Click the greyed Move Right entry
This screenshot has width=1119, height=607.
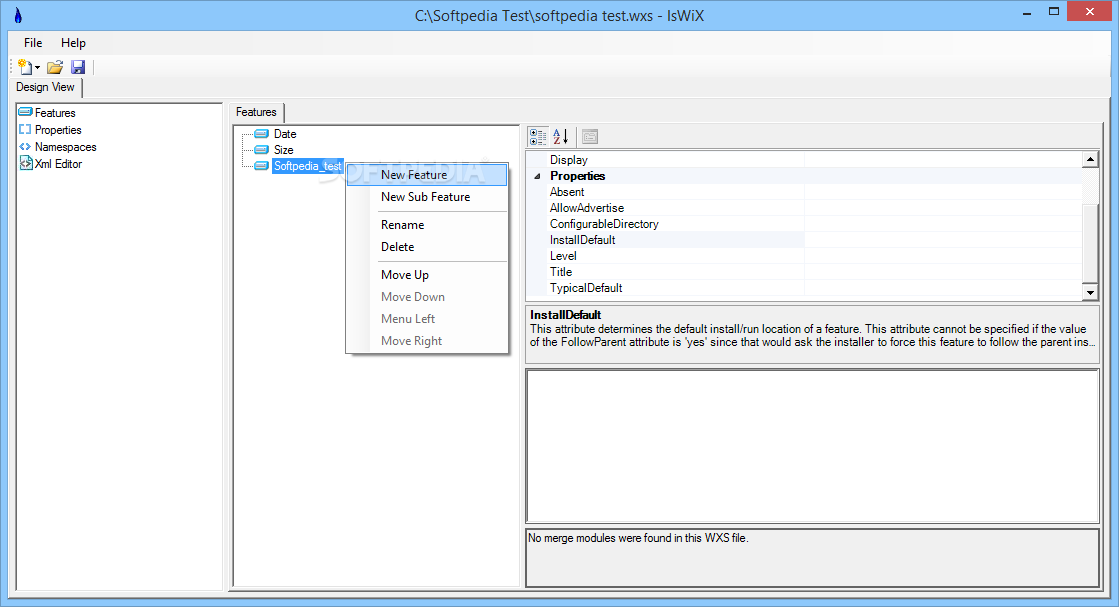(x=427, y=341)
